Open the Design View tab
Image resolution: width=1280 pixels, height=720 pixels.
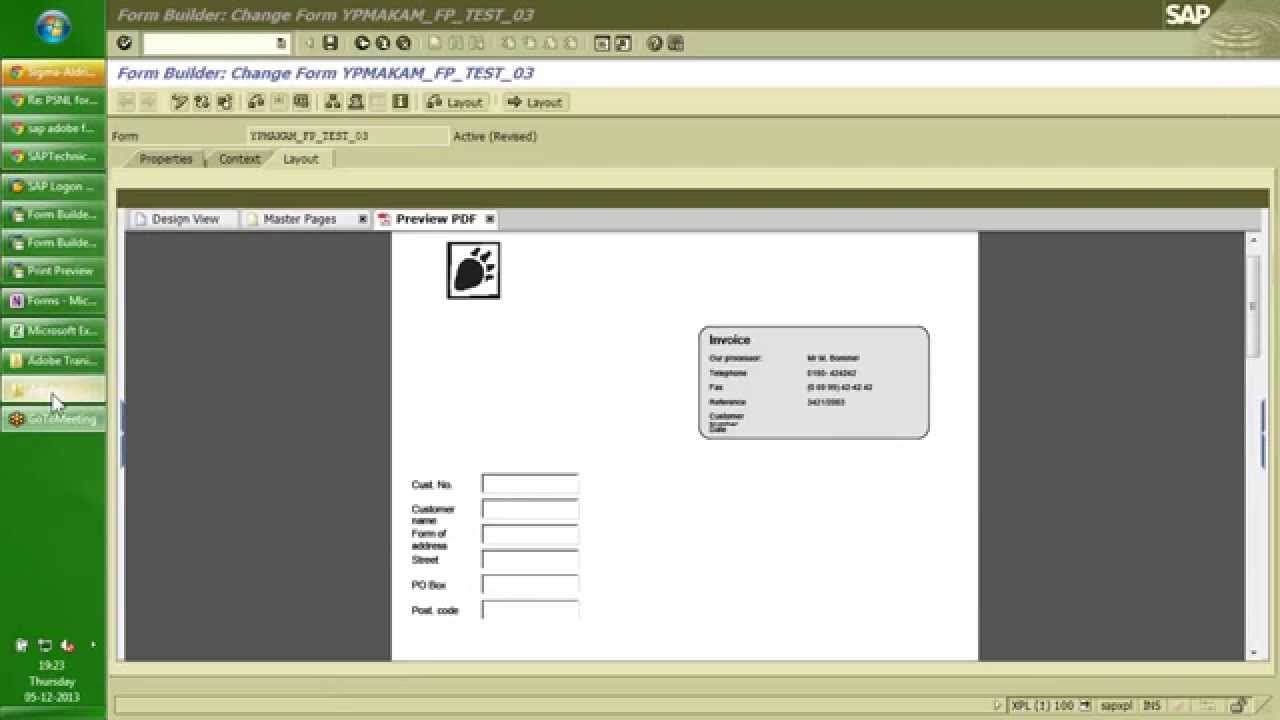185,219
